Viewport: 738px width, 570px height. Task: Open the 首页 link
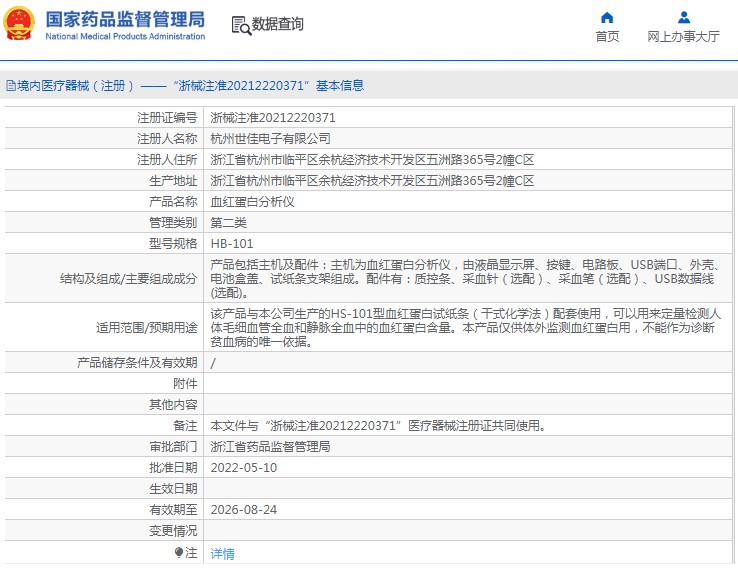pos(607,37)
